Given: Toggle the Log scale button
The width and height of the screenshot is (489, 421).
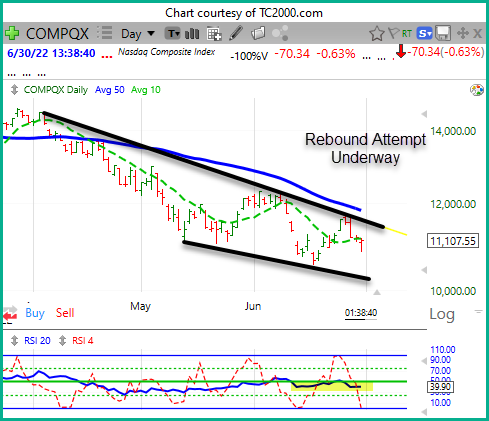Looking at the screenshot, I should (x=442, y=314).
